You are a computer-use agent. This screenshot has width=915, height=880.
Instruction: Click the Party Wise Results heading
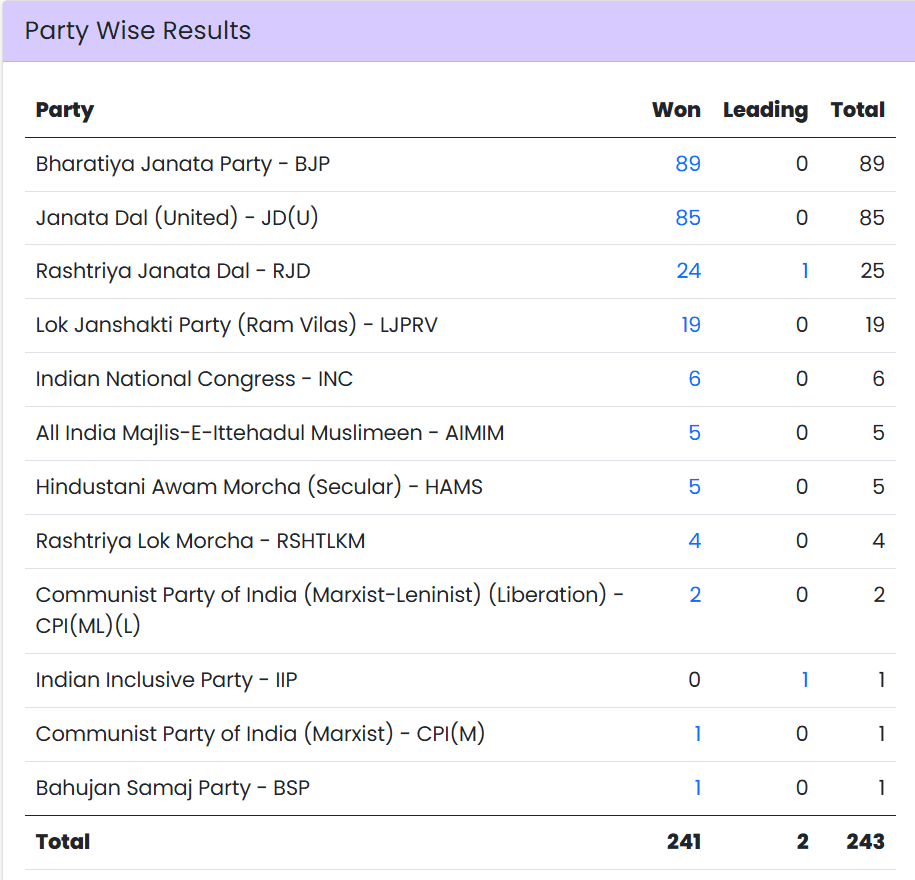tap(138, 31)
